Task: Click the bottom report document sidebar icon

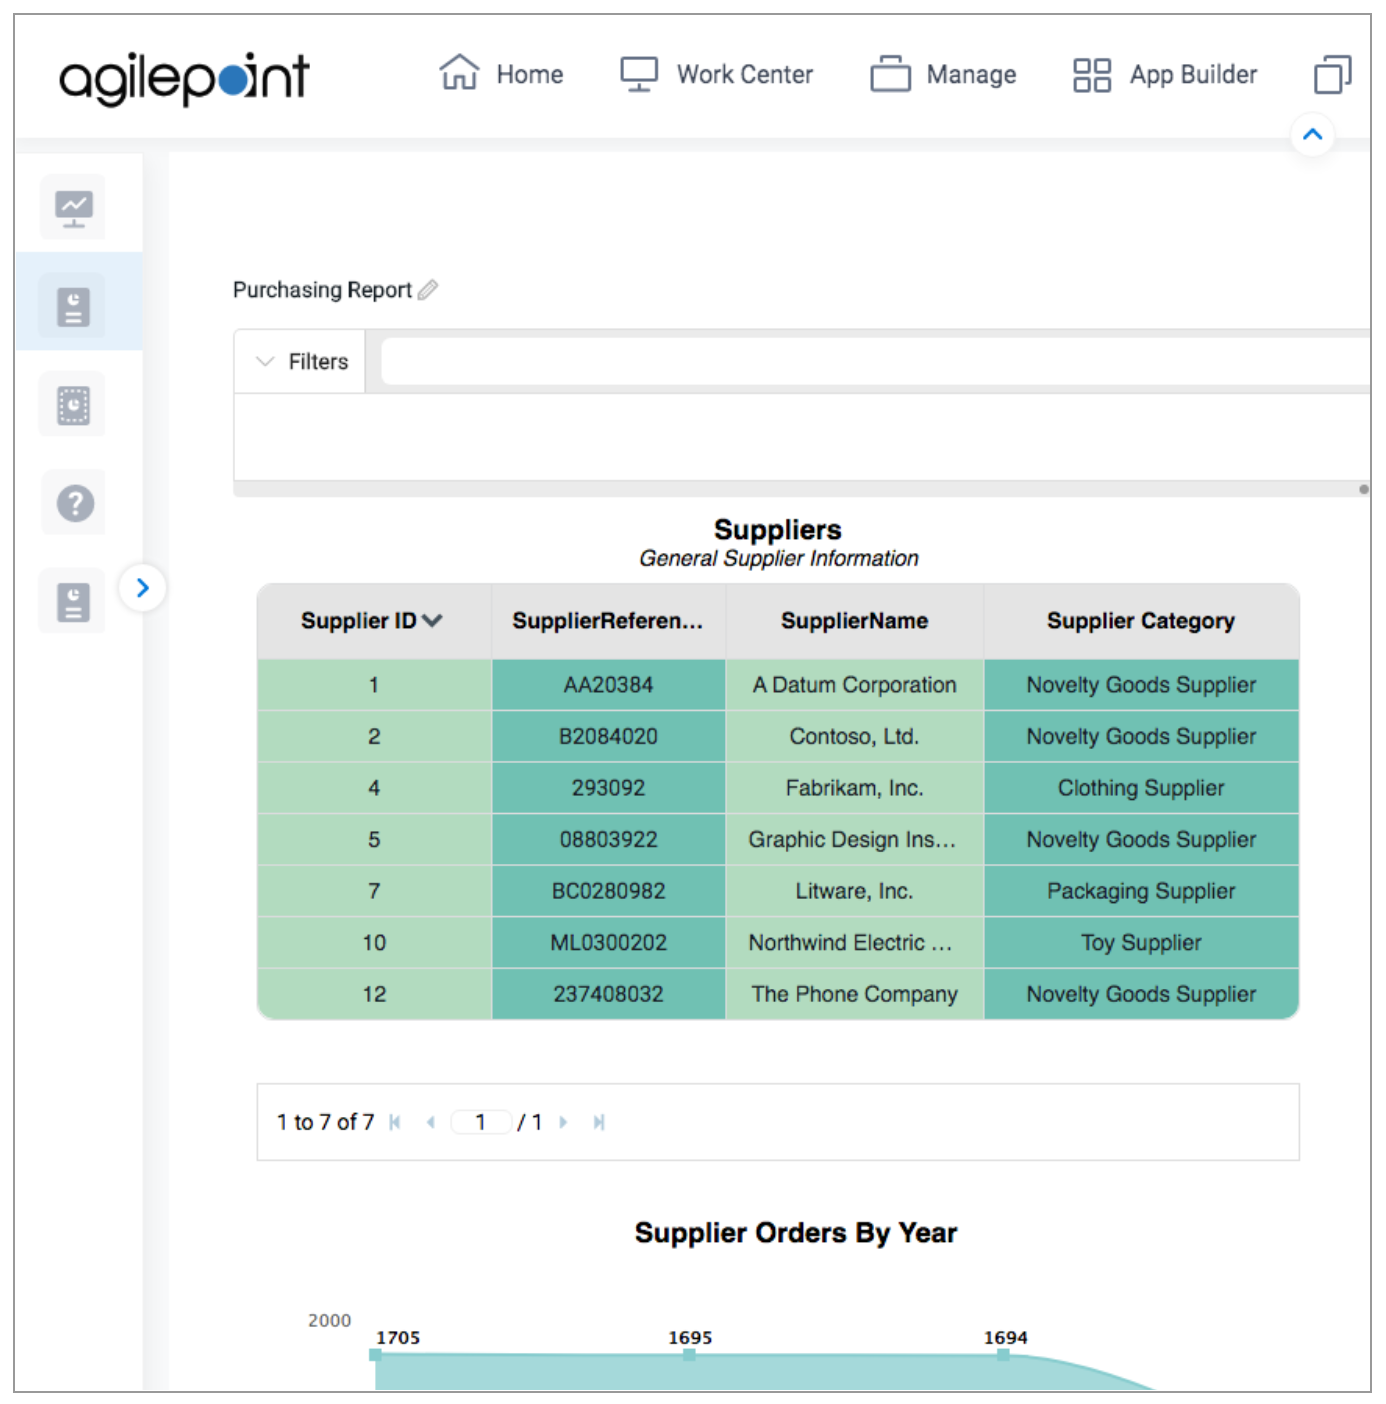Action: point(73,602)
